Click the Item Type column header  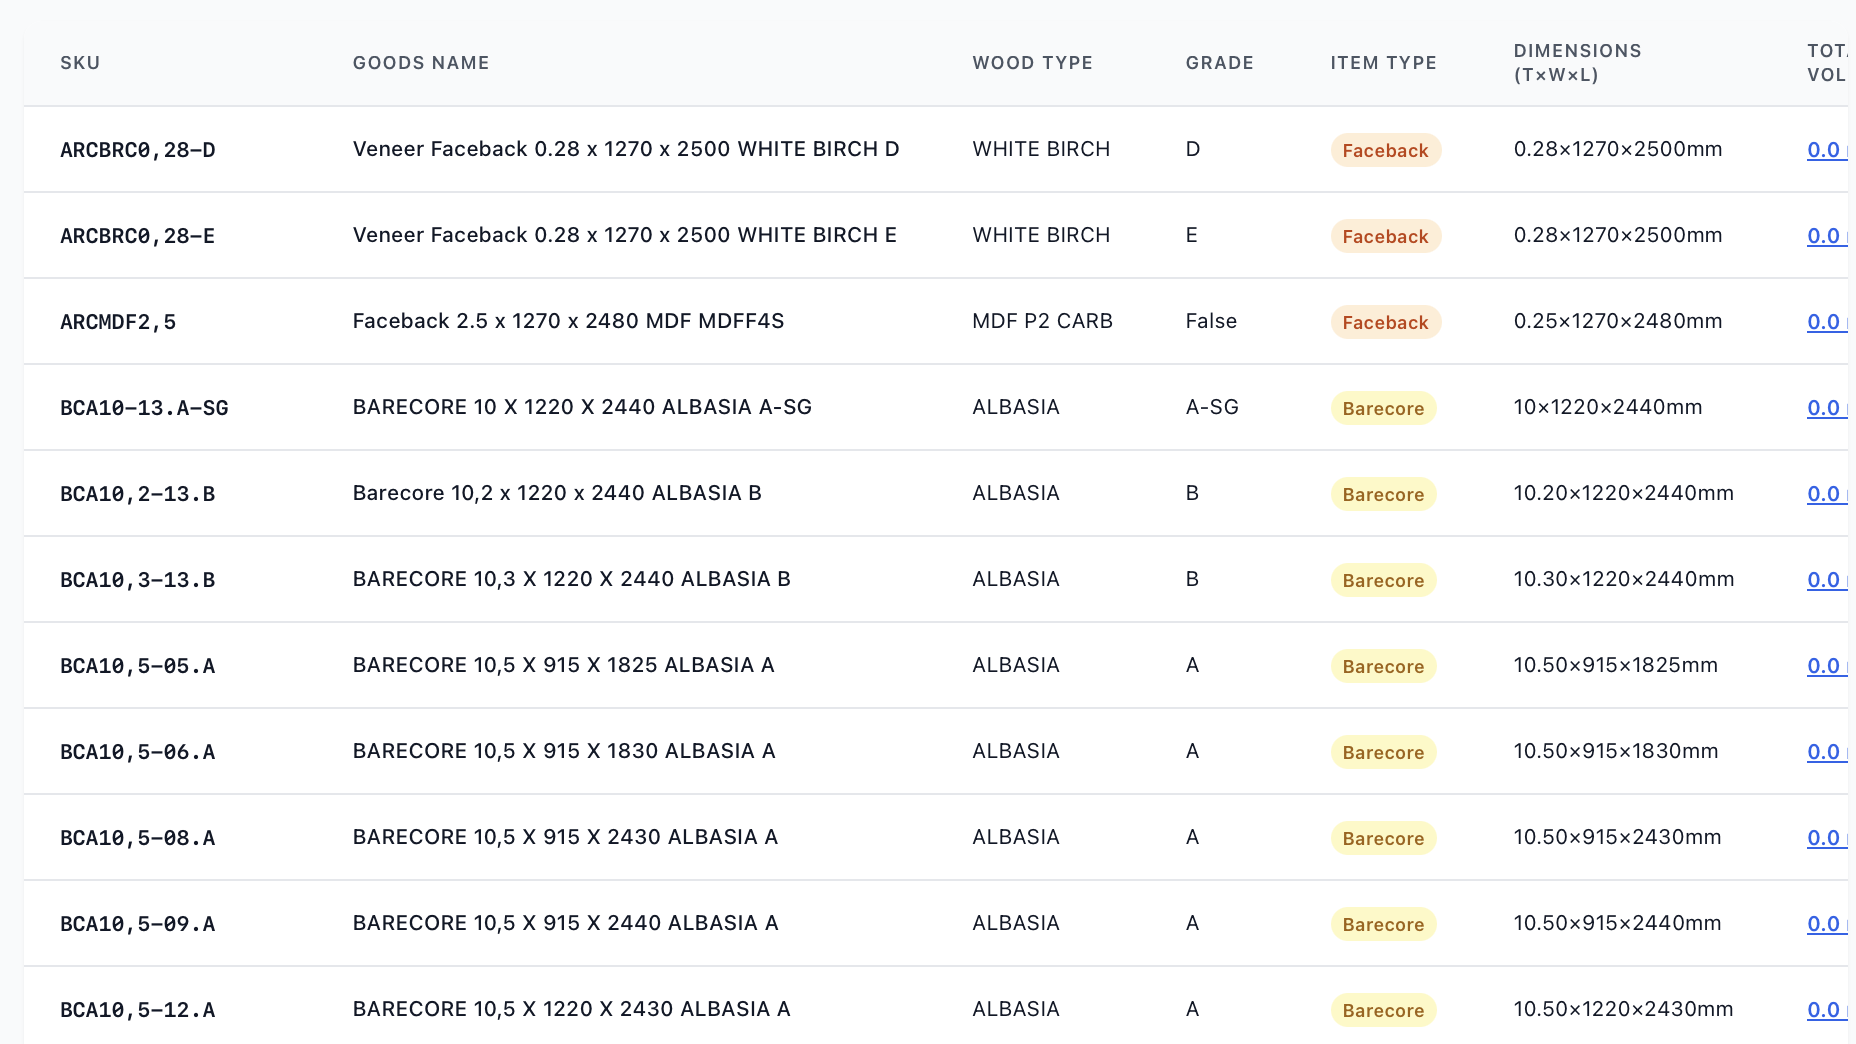tap(1383, 63)
